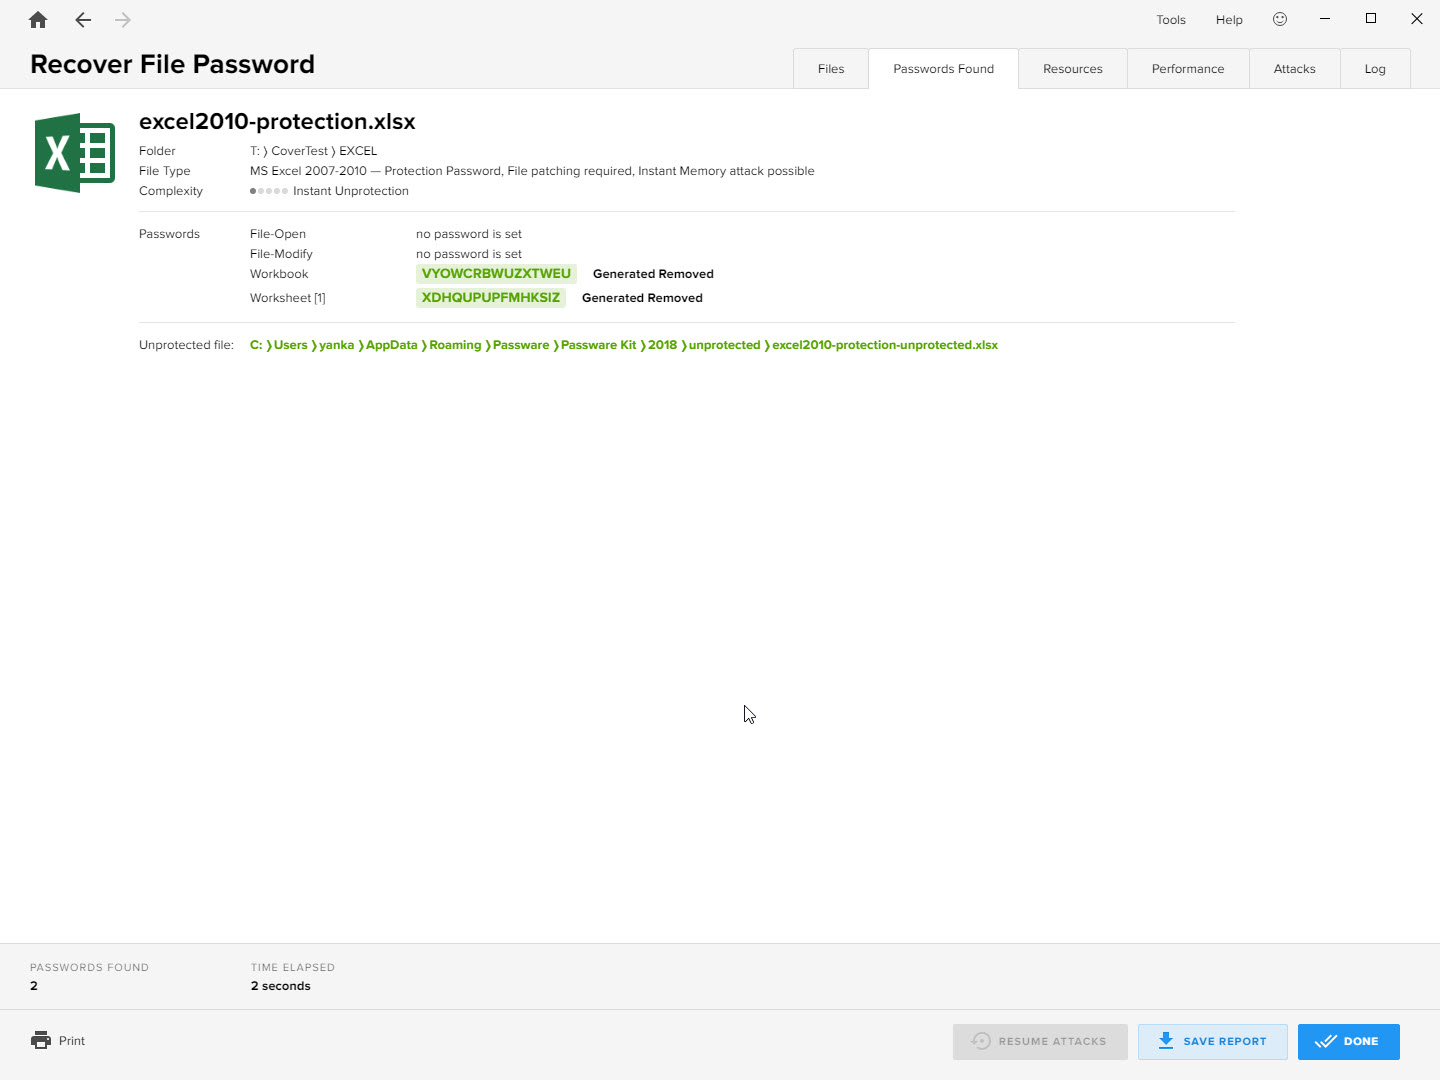This screenshot has width=1440, height=1080.
Task: Open the unprotected file path link
Action: point(624,345)
